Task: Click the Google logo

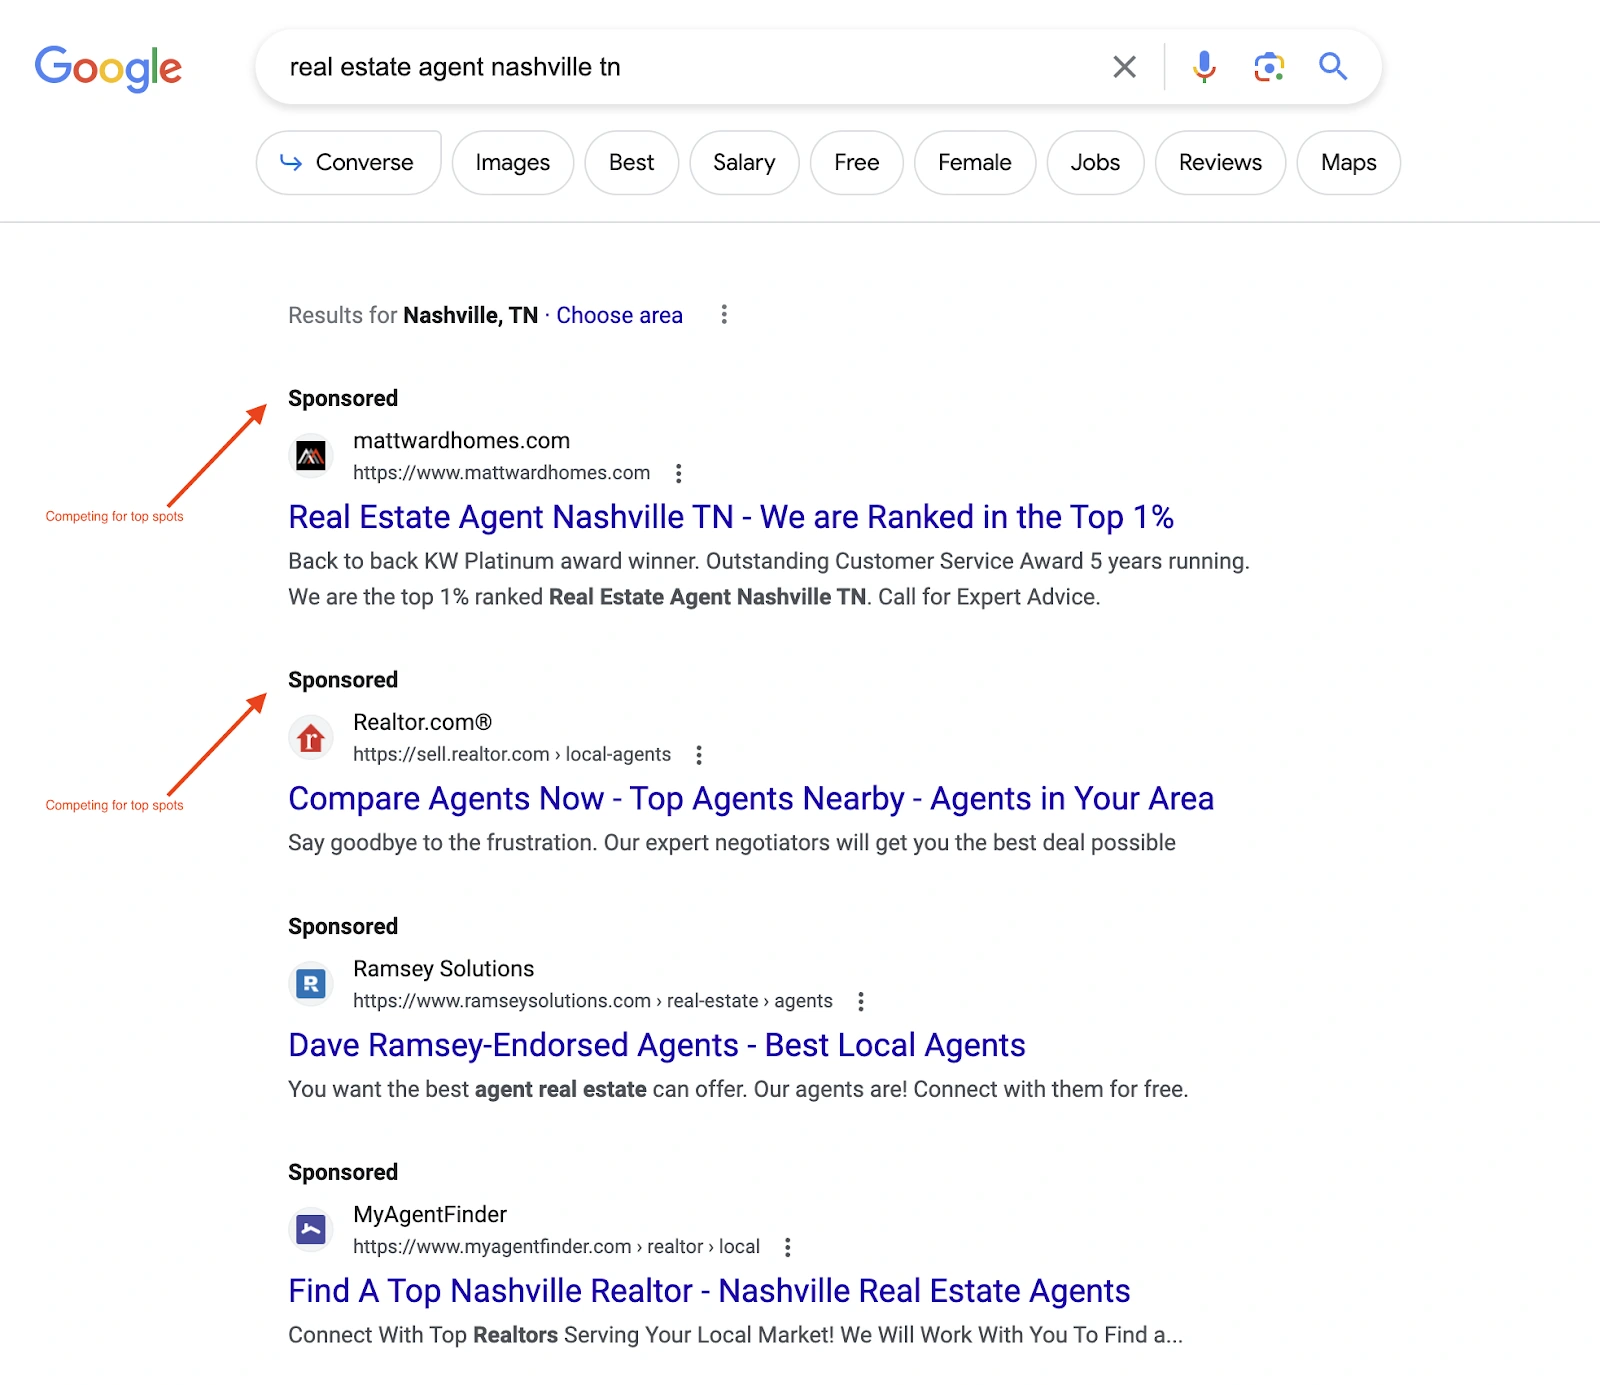Action: (x=108, y=68)
